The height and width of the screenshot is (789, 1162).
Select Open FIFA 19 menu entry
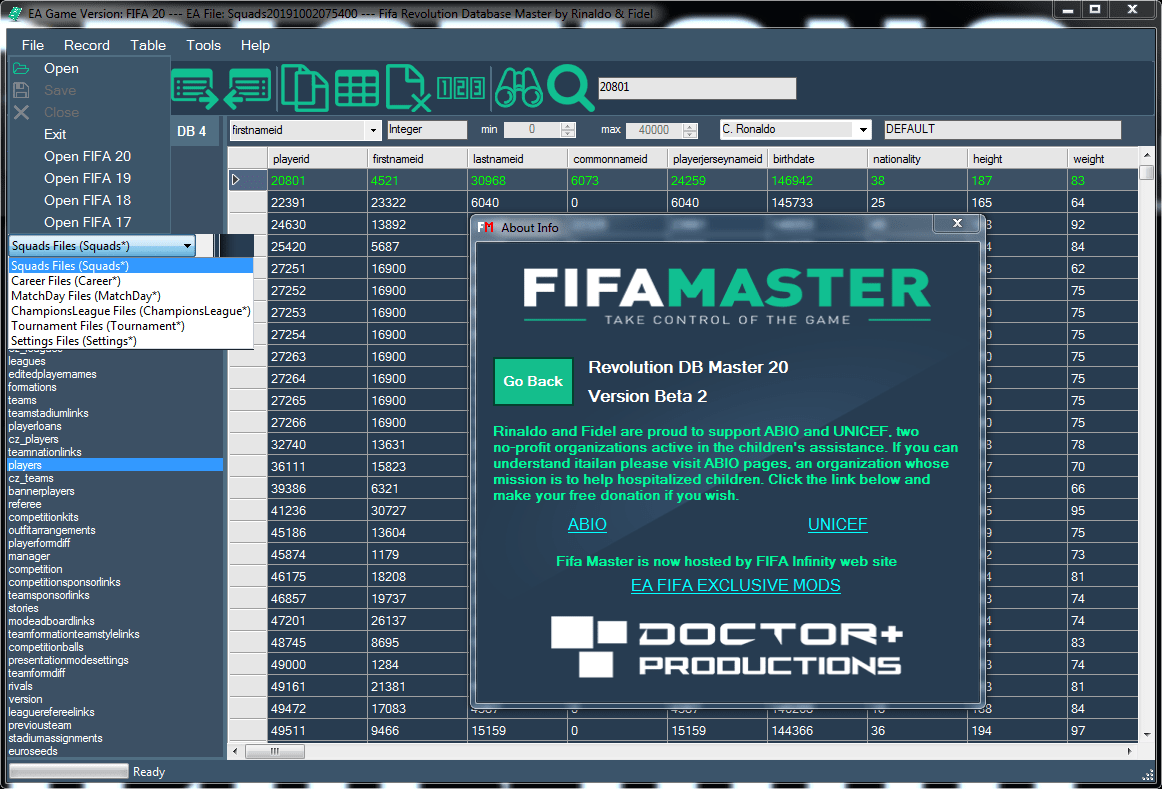[x=87, y=179]
